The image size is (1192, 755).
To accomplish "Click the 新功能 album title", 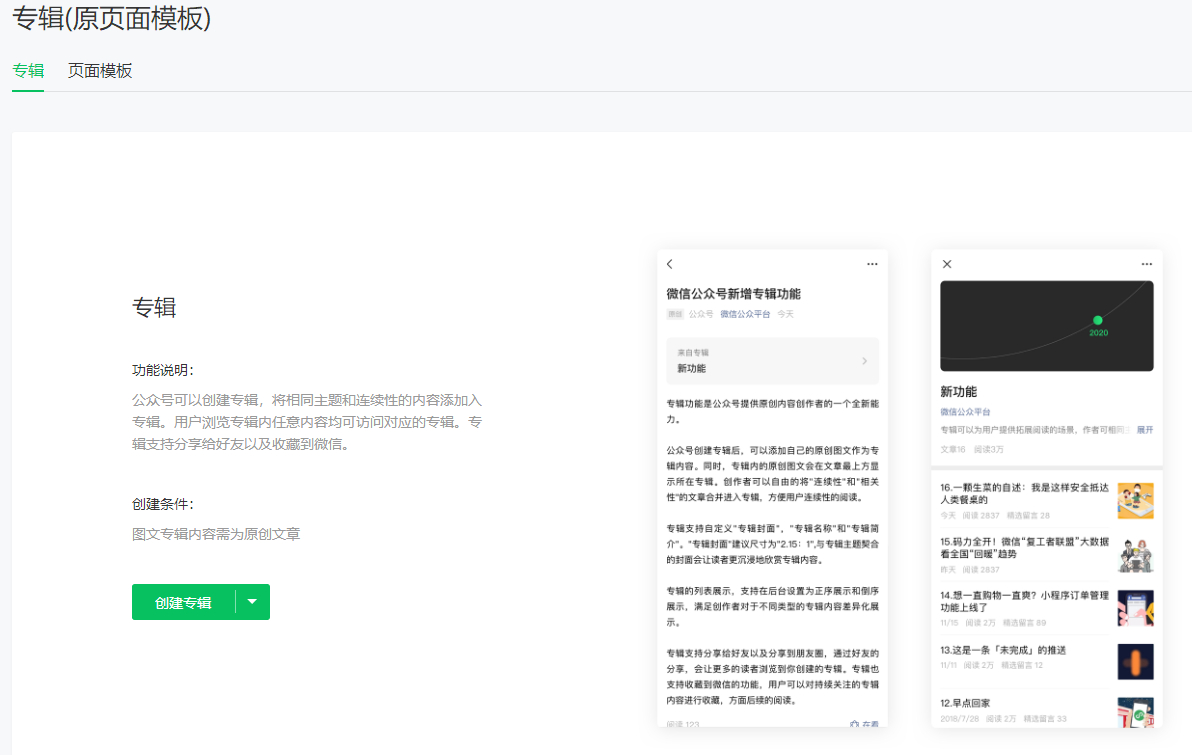I will pos(959,392).
